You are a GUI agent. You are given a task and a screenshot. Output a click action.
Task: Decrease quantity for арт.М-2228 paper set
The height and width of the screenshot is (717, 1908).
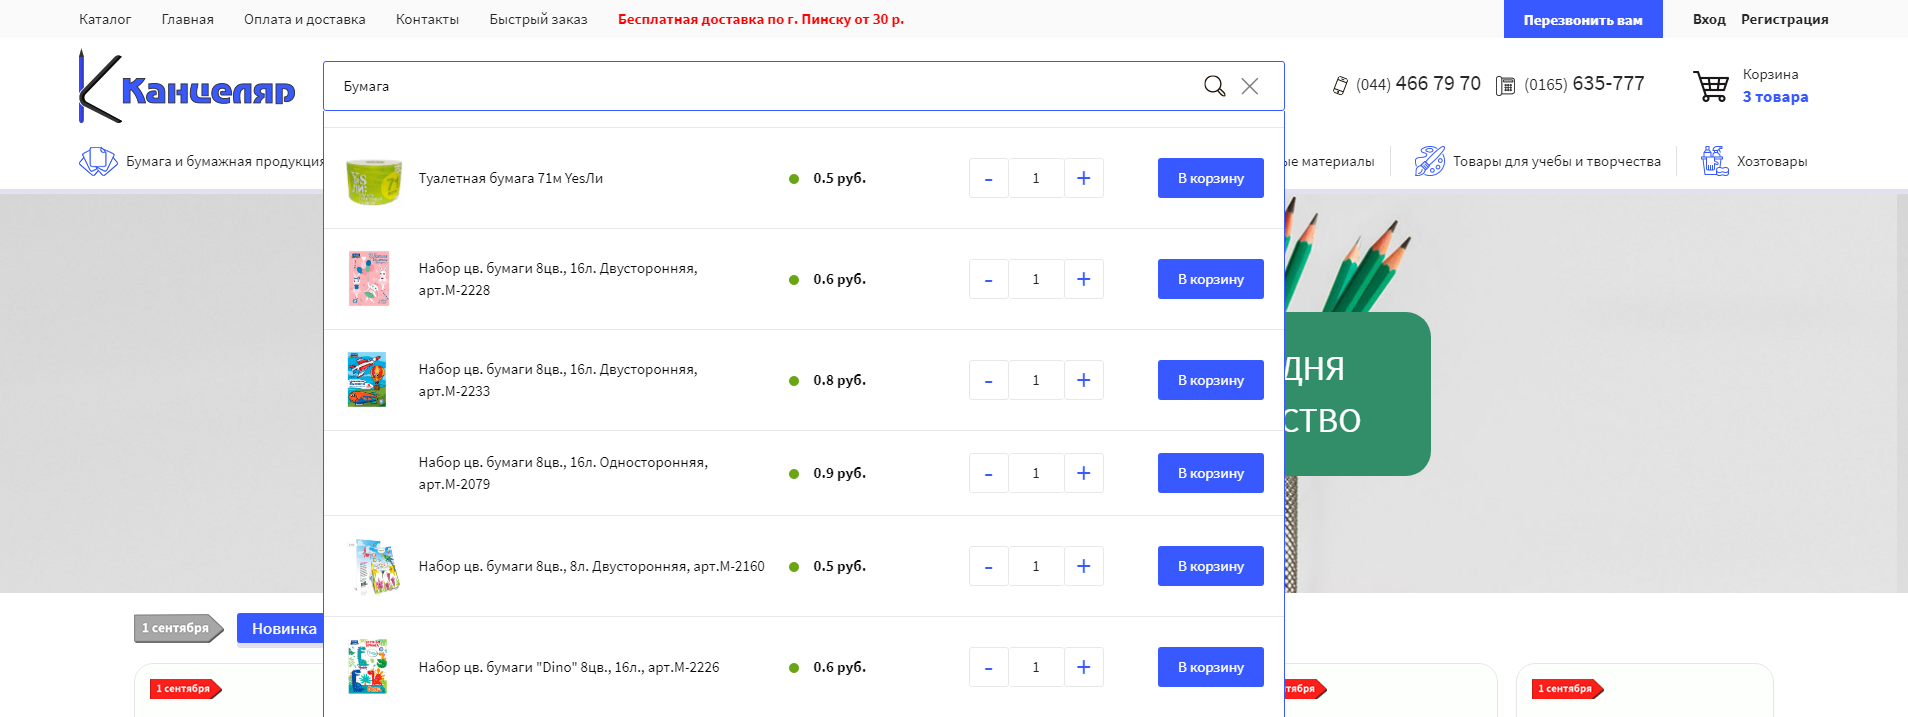point(988,280)
